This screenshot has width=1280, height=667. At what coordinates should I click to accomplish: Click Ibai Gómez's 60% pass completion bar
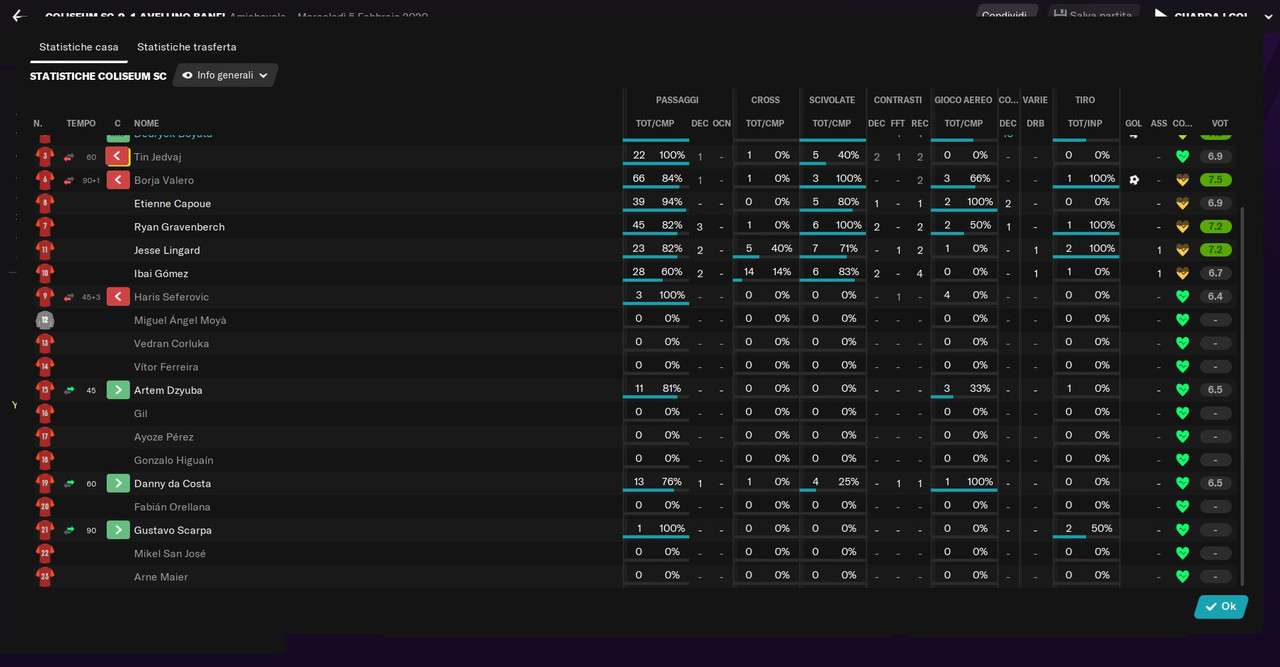pos(656,281)
